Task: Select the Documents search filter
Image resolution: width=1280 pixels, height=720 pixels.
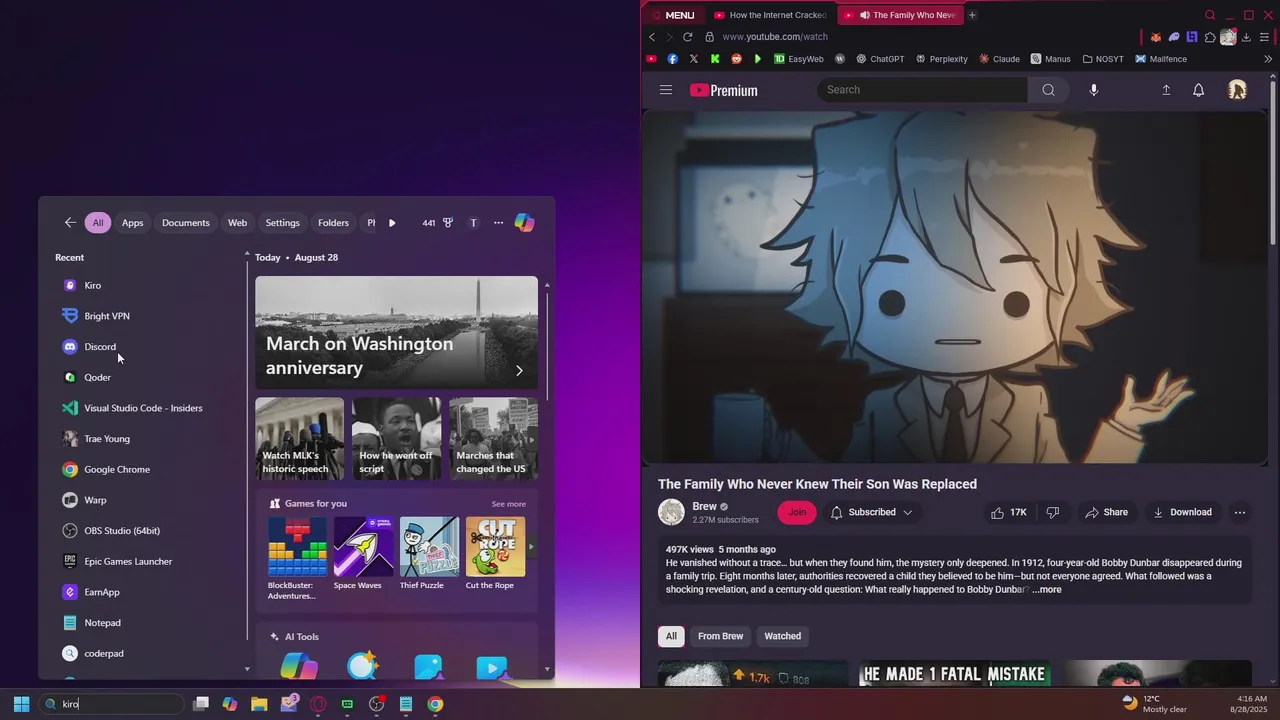Action: pos(186,223)
